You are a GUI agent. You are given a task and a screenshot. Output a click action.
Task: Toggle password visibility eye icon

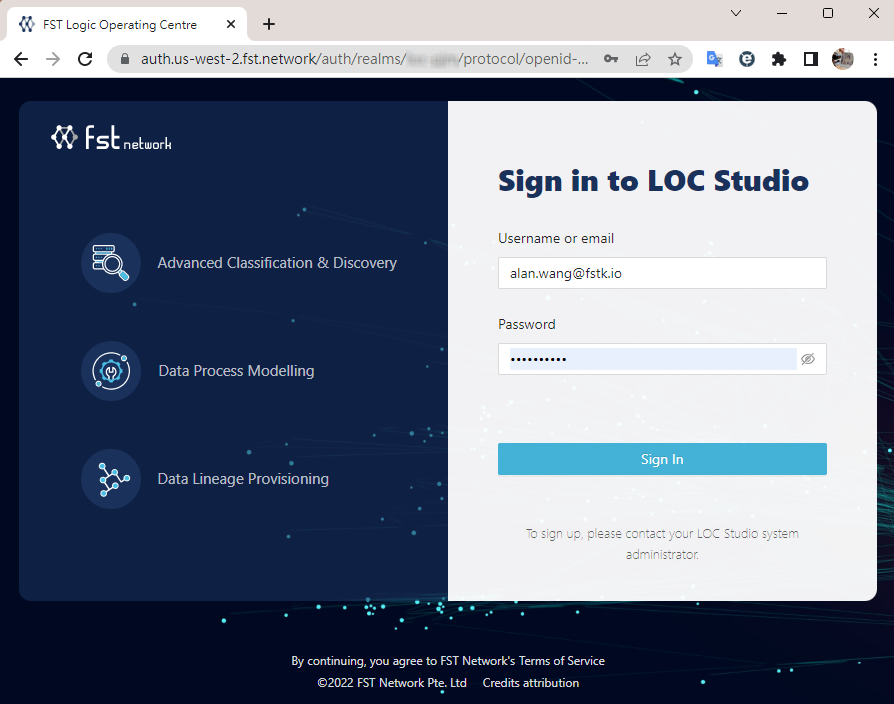[808, 359]
